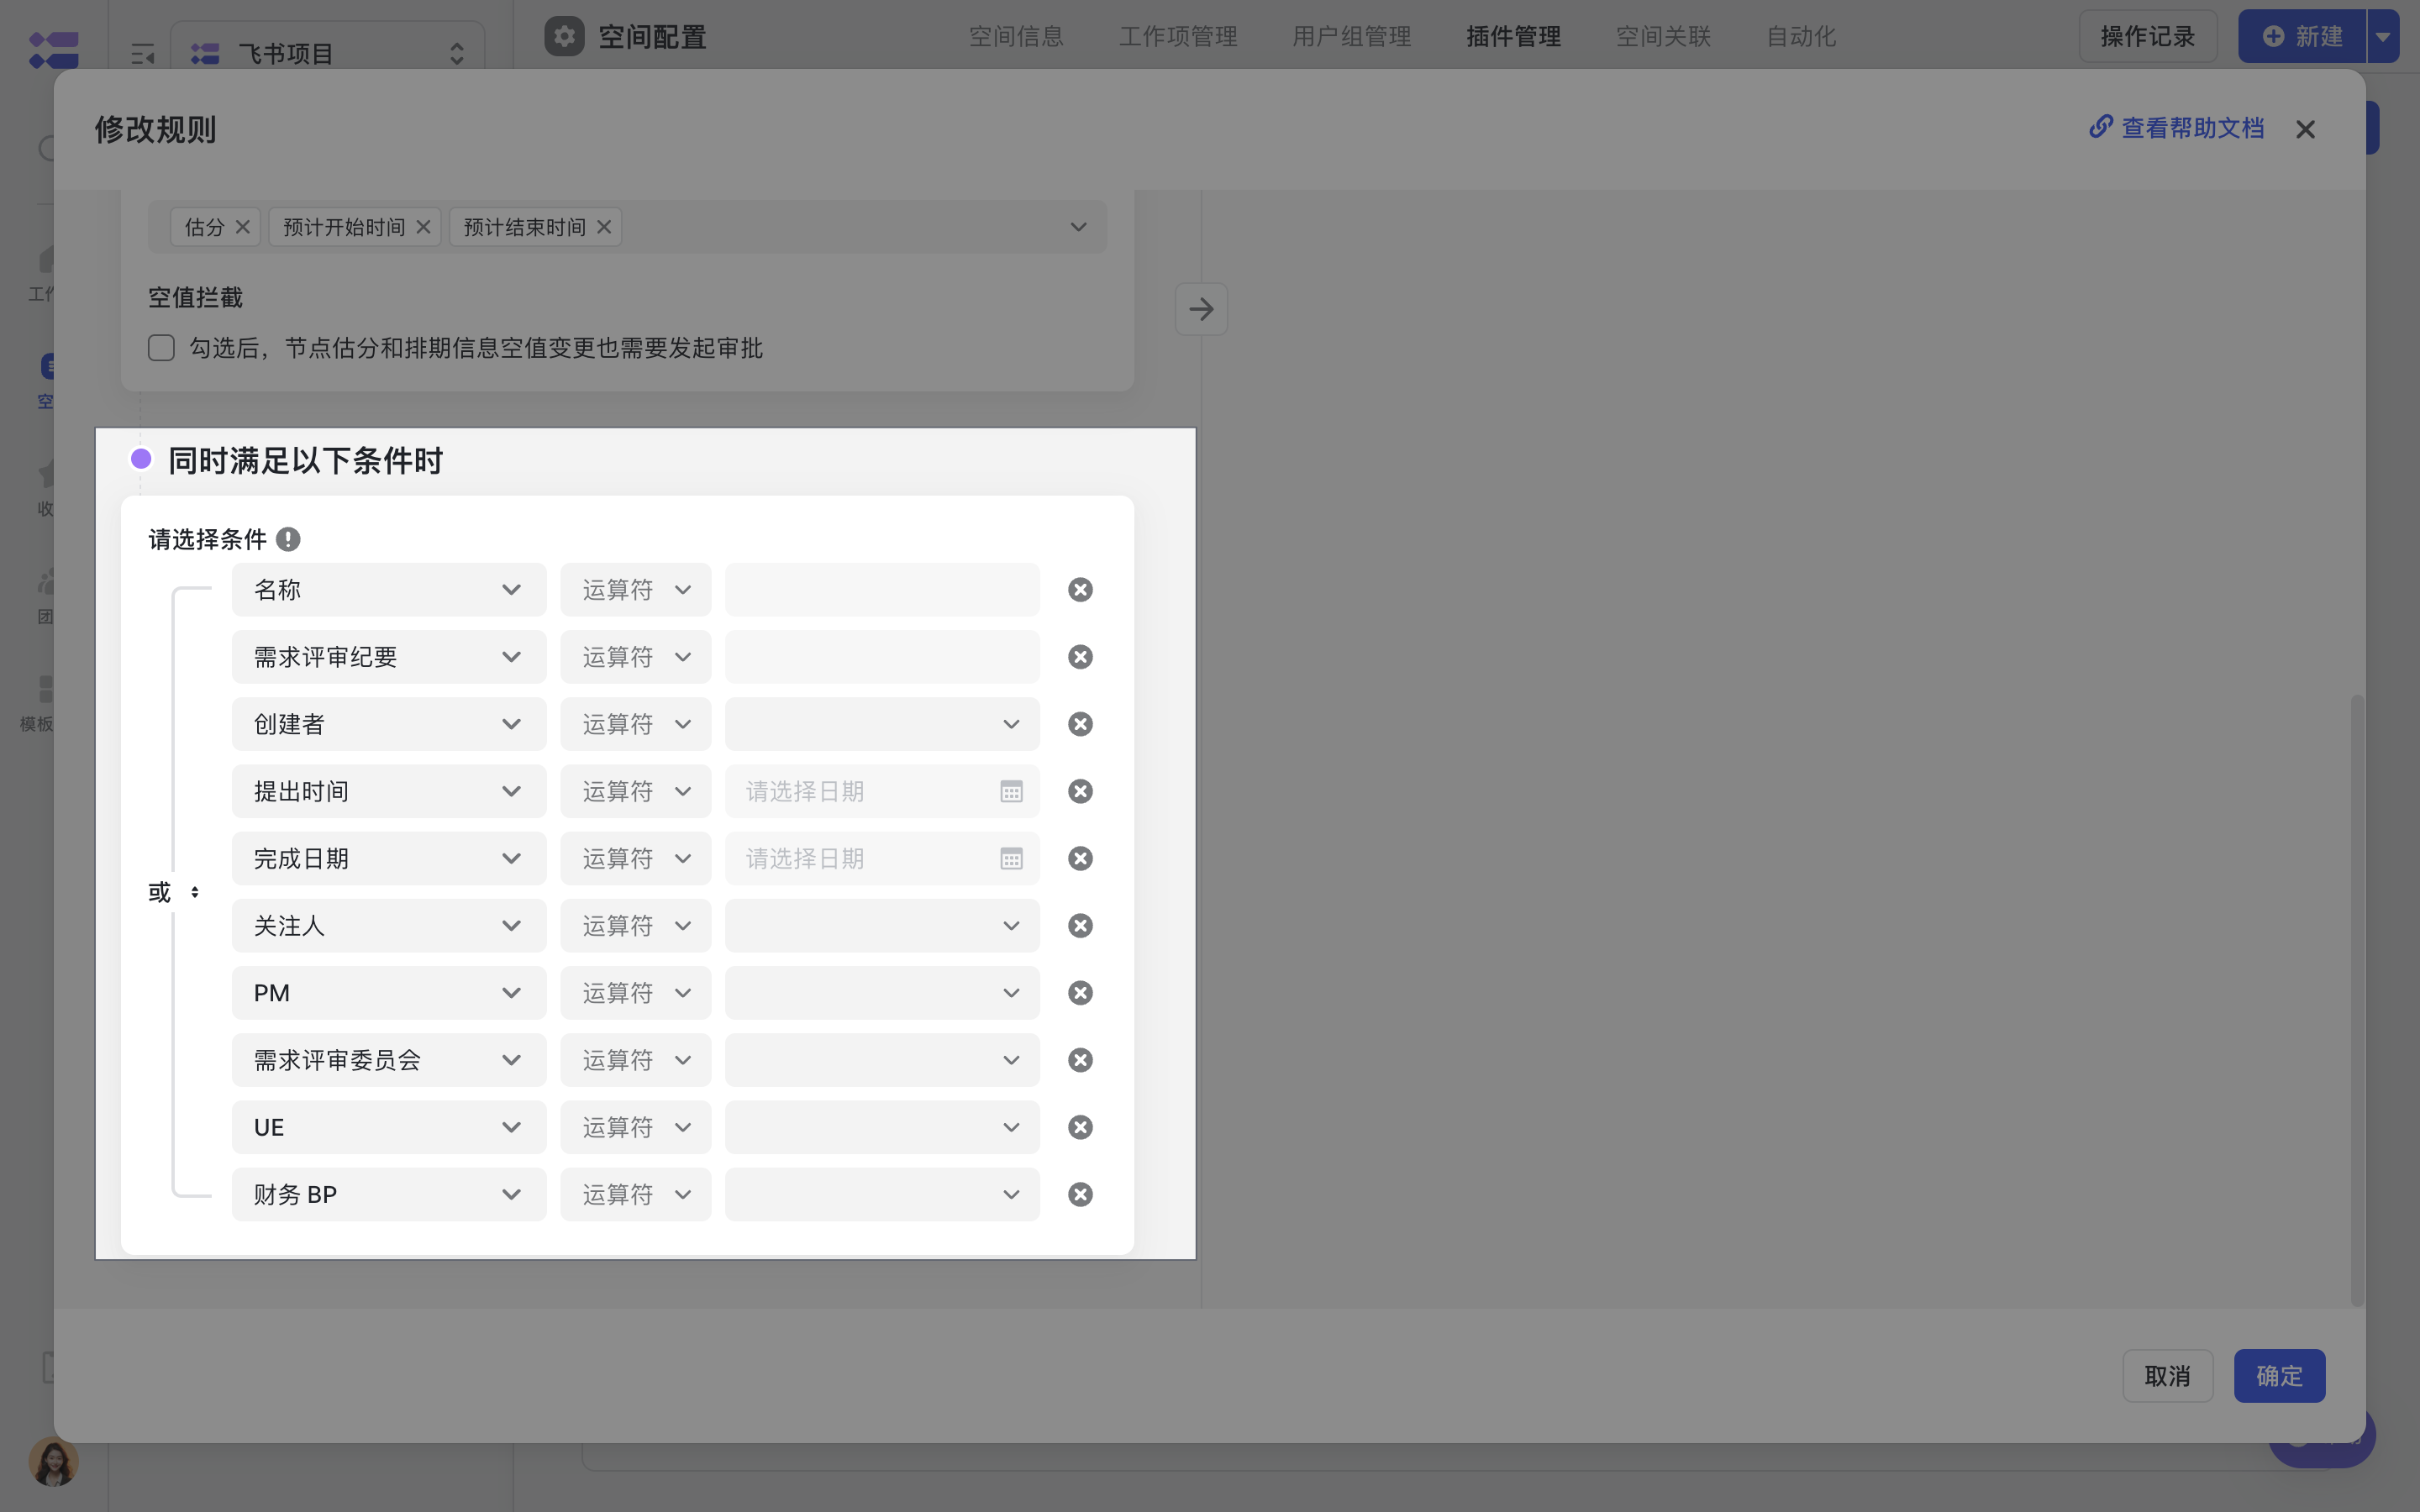Open the 创建者 field dropdown
This screenshot has height=1512, width=2420.
[x=389, y=724]
